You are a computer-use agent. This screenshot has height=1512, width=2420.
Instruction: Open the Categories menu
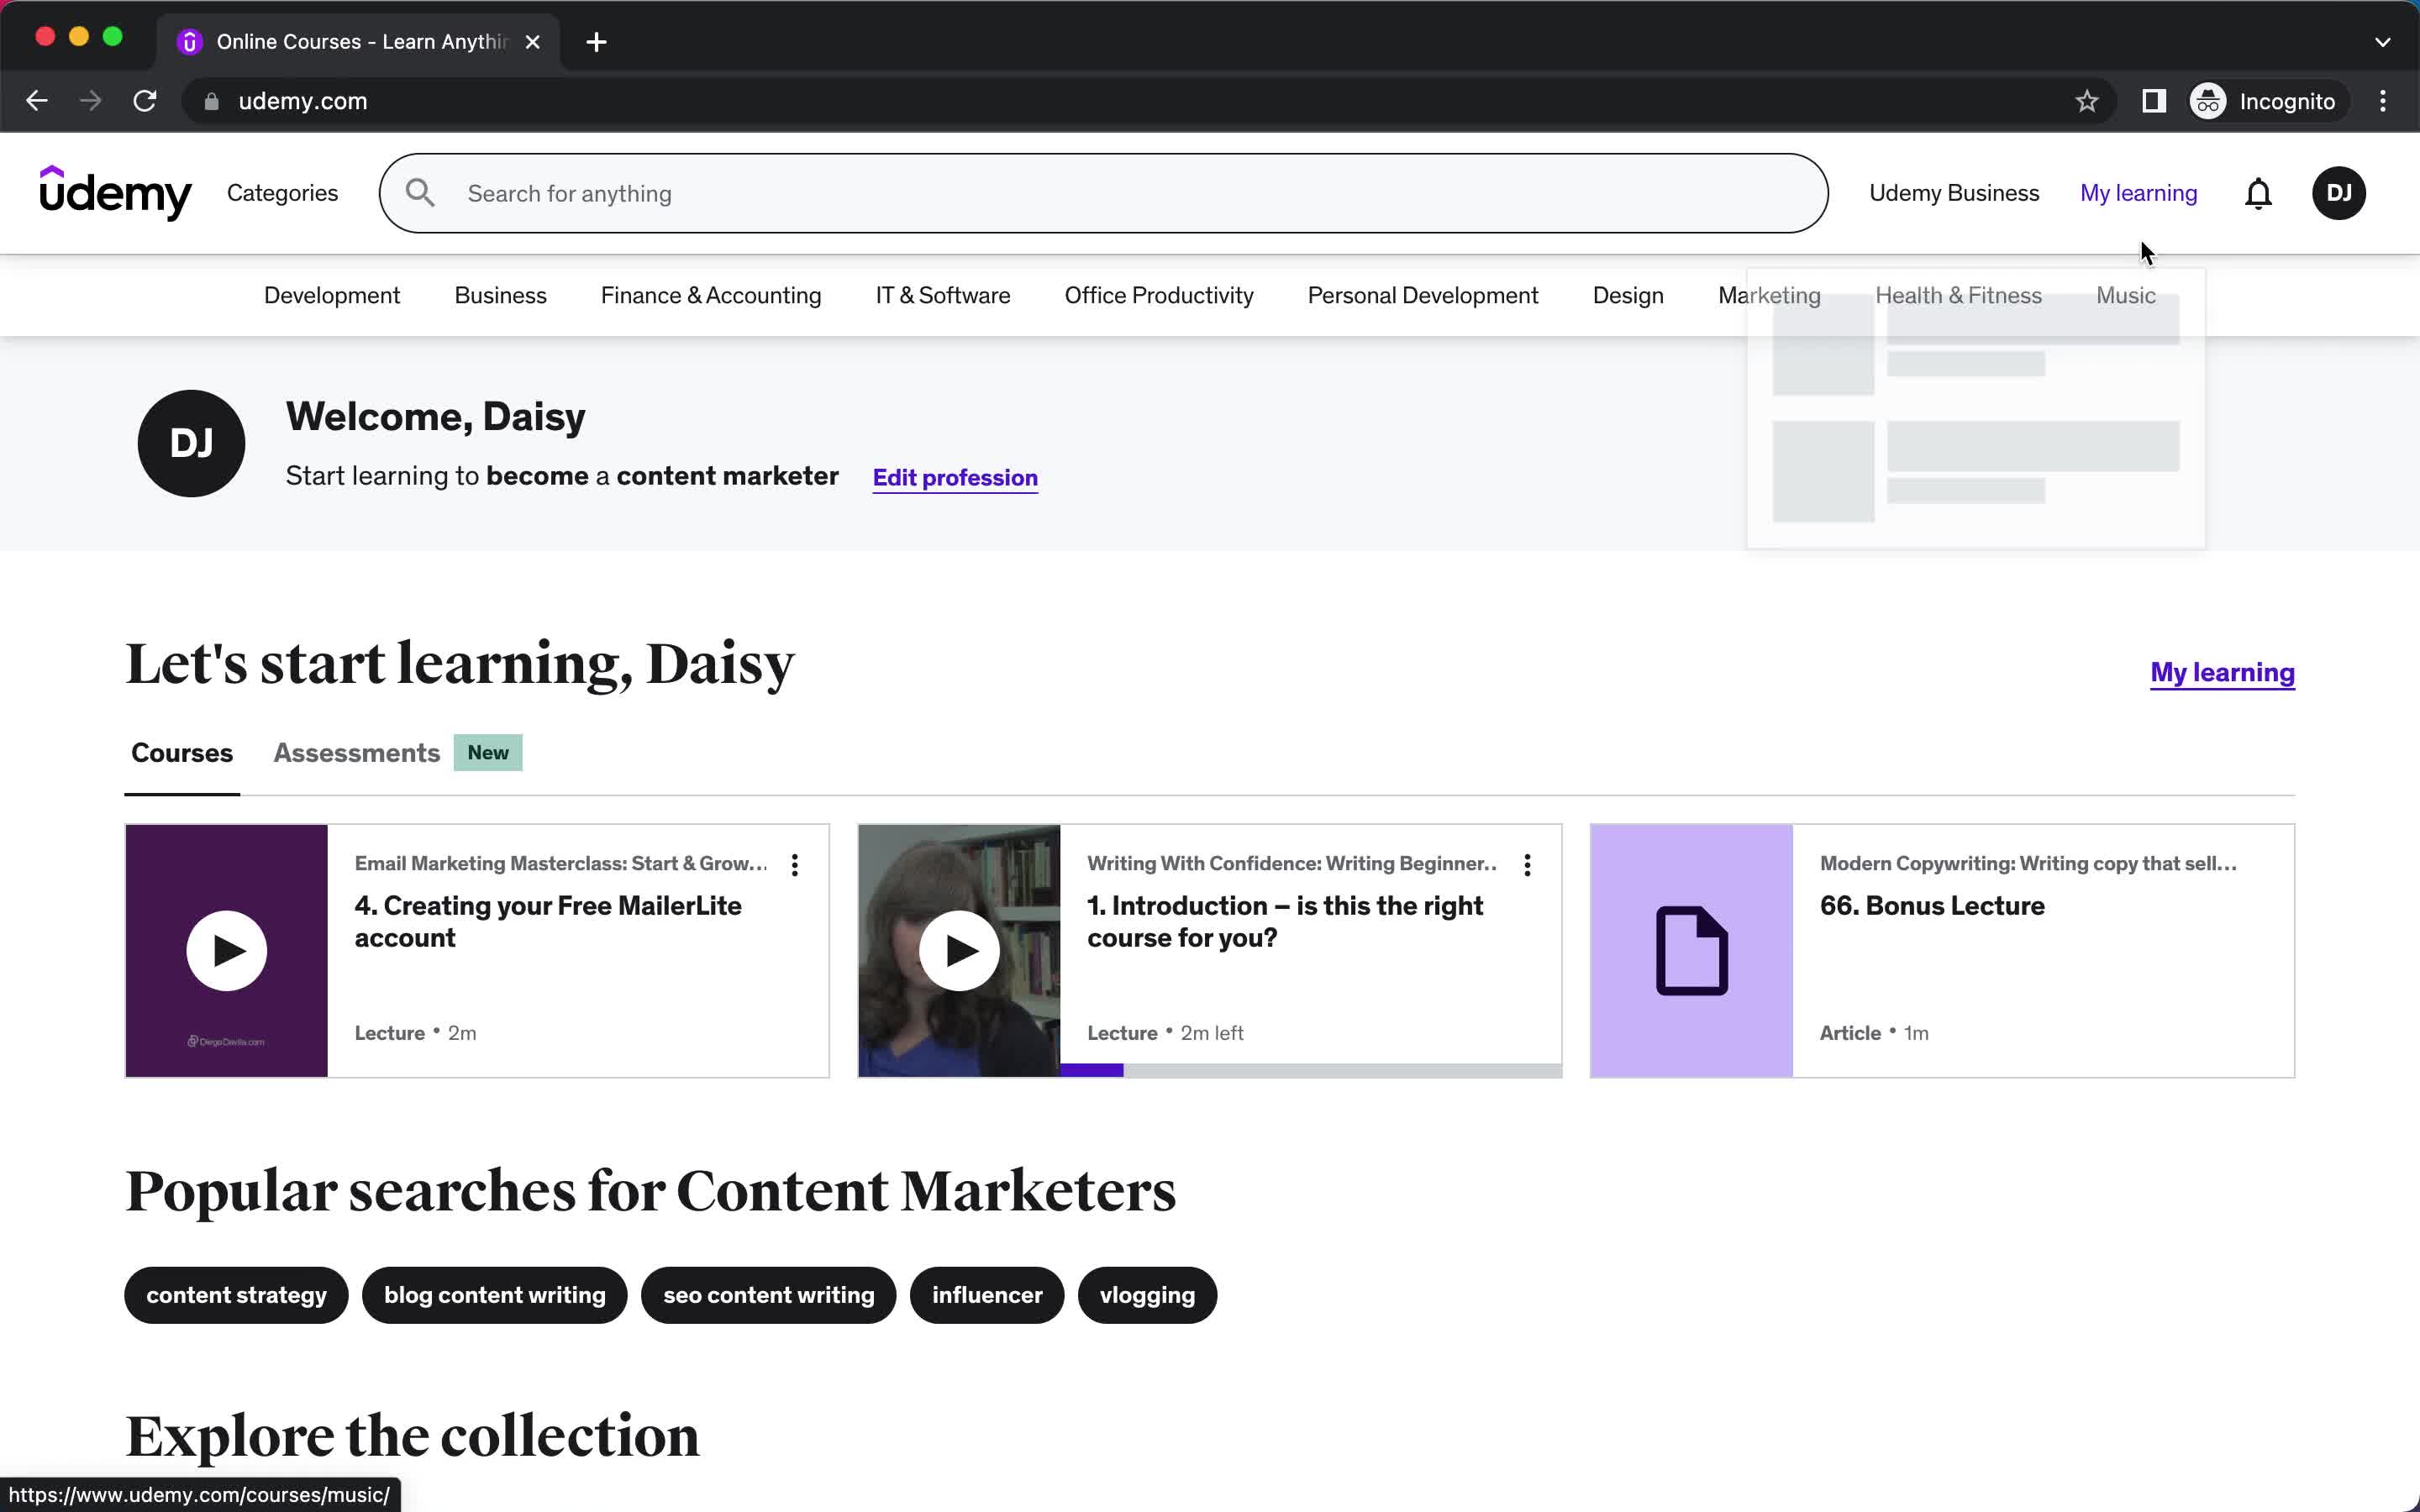[283, 193]
